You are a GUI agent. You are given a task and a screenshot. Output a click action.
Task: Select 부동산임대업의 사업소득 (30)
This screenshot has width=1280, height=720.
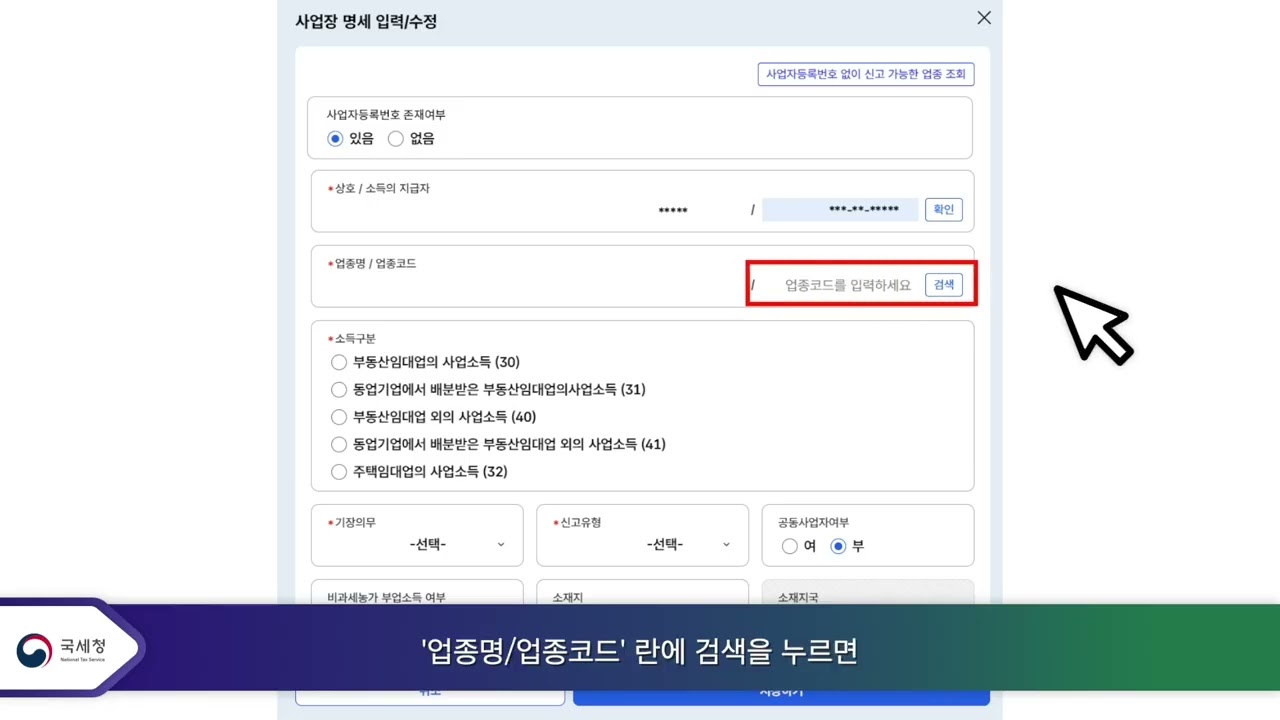click(x=339, y=362)
